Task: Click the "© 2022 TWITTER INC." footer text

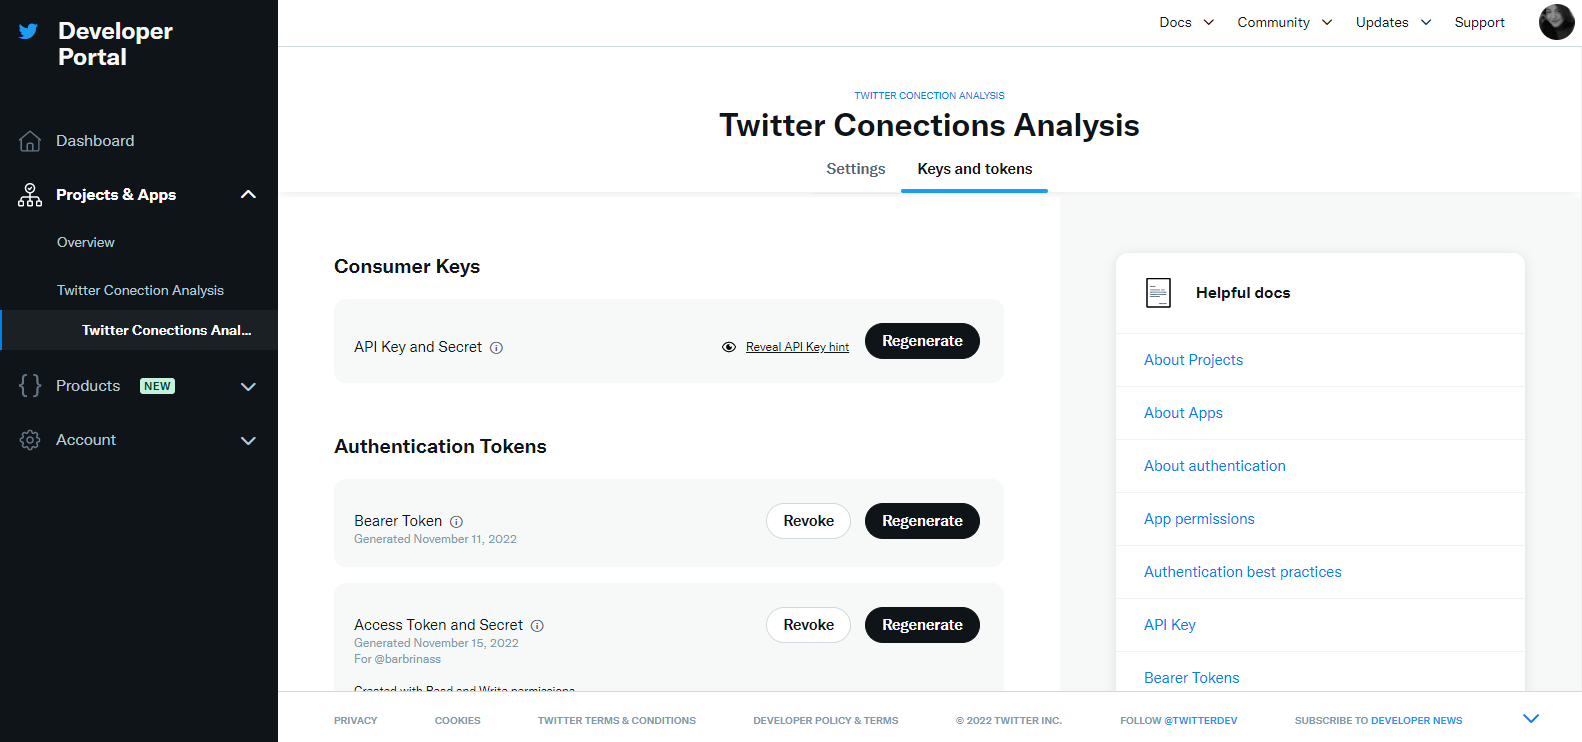Action: 1009,720
